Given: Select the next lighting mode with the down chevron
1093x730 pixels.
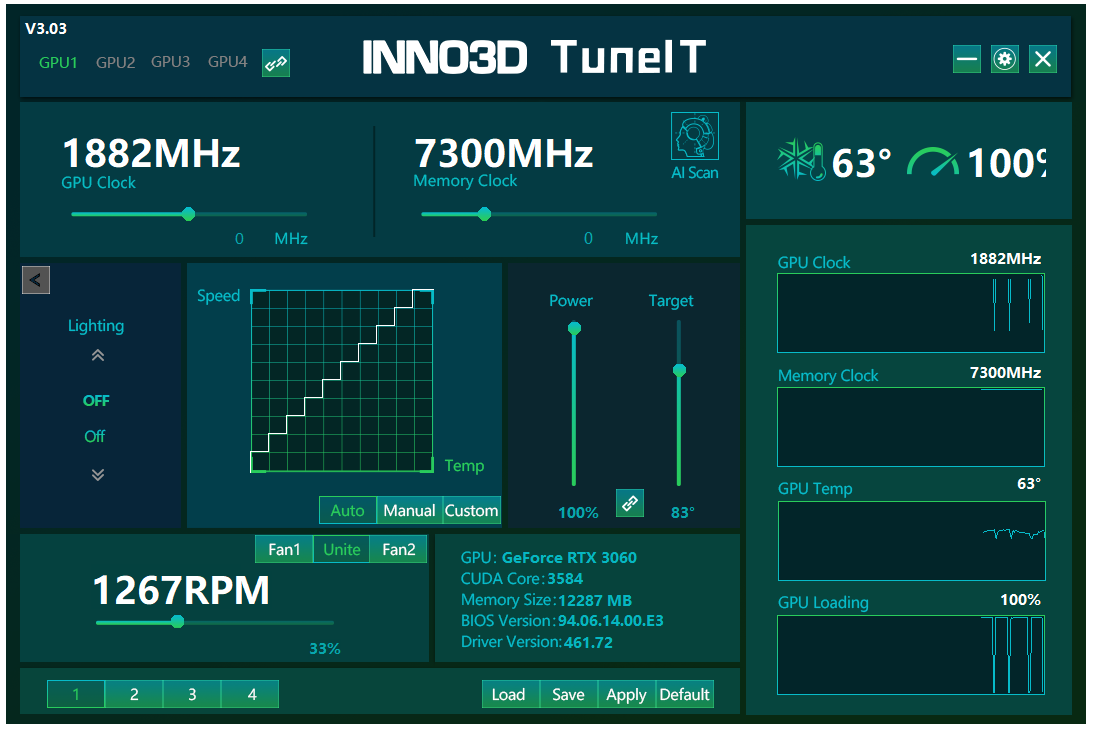Looking at the screenshot, I should click(x=98, y=475).
